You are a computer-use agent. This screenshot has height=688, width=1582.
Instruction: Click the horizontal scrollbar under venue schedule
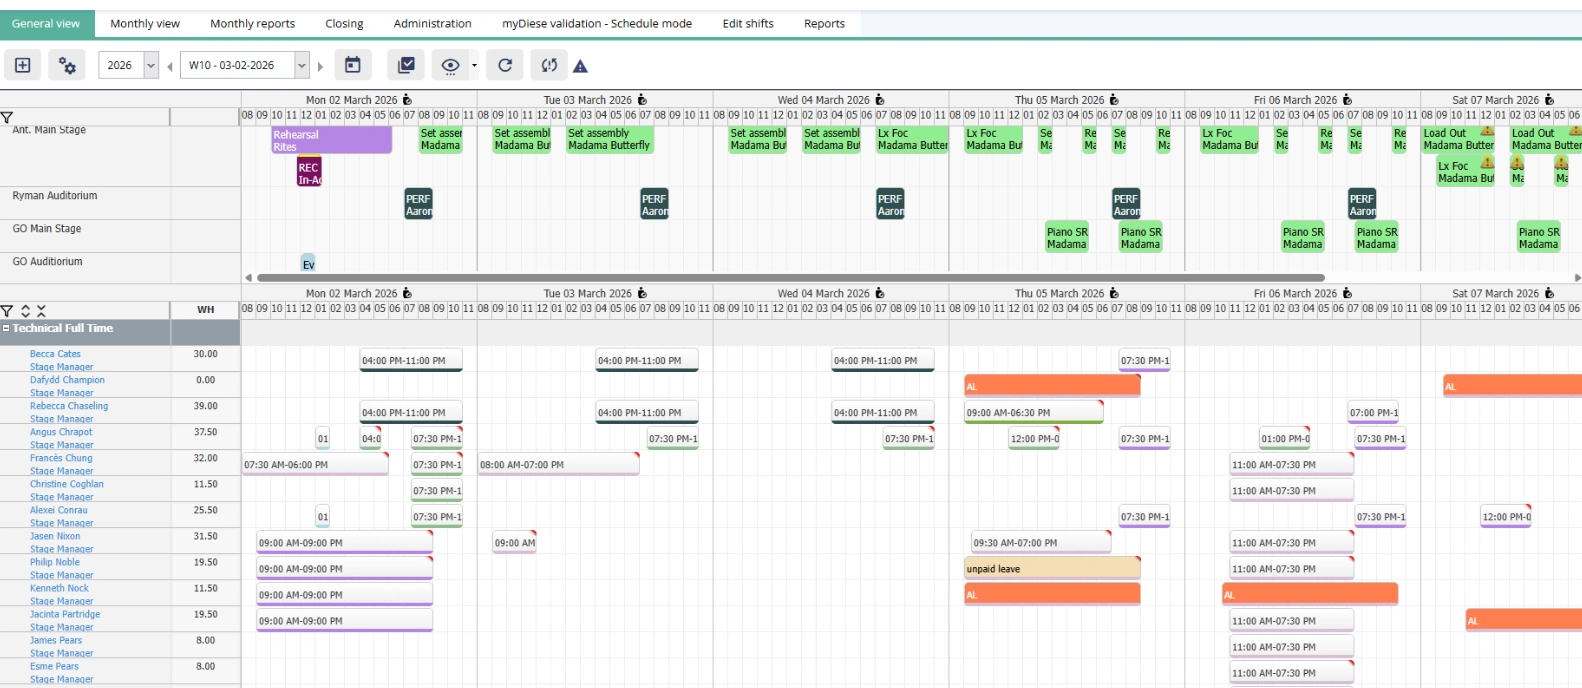pos(790,278)
